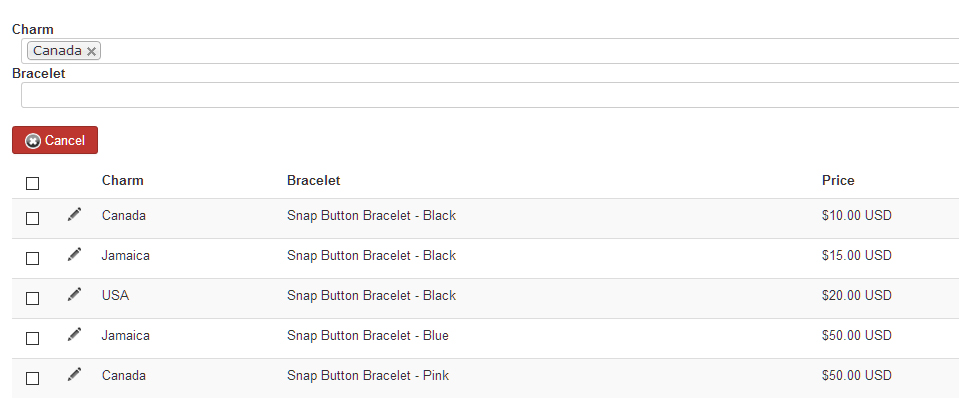Remove the Canada tag from Charm filter
Viewport: 959px width, 413px height.
(x=91, y=51)
